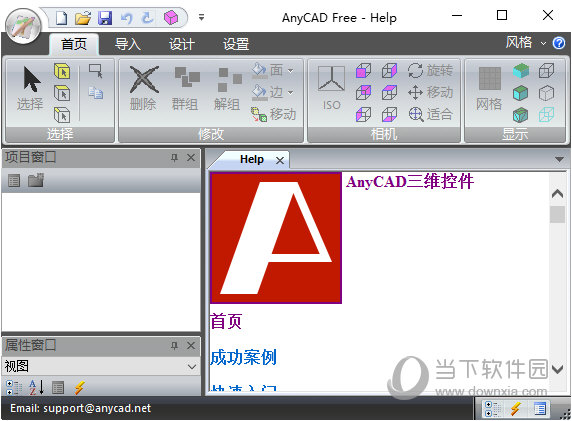
Task: Switch to the 设计 ribbon tab
Action: [x=182, y=44]
